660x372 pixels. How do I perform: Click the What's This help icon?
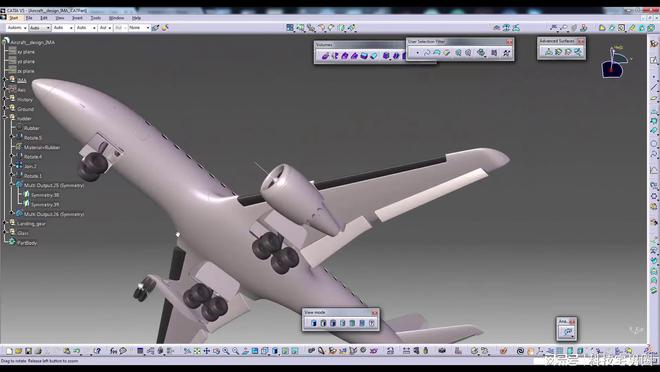(97, 351)
